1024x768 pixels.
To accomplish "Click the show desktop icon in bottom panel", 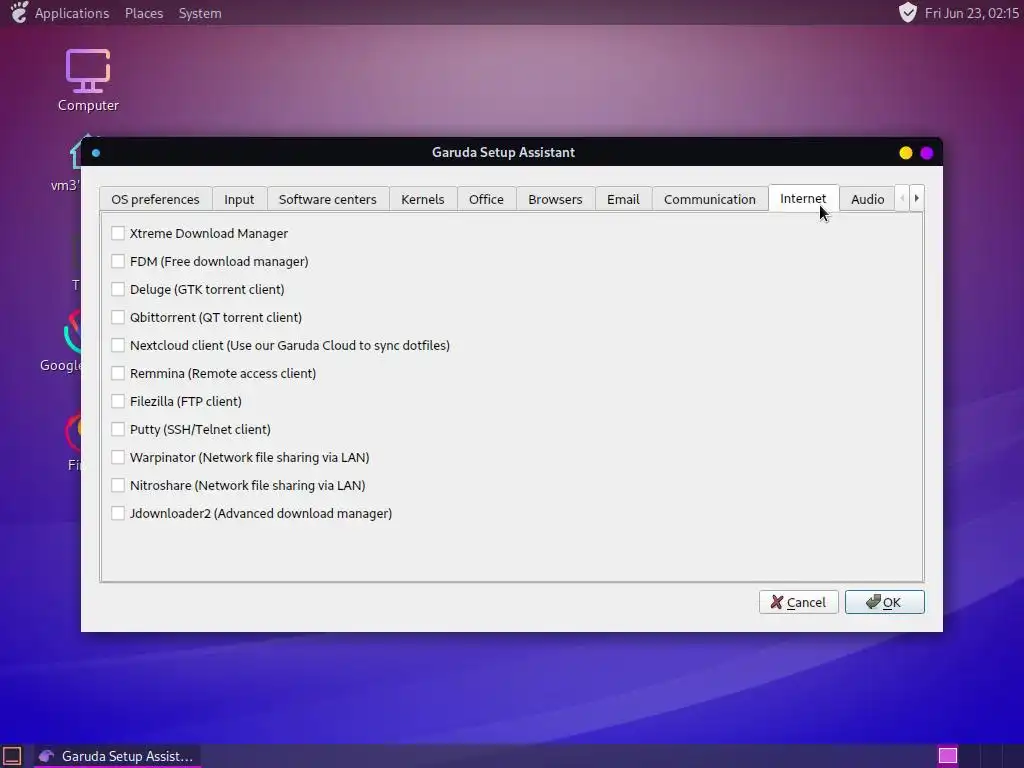I will (x=12, y=756).
